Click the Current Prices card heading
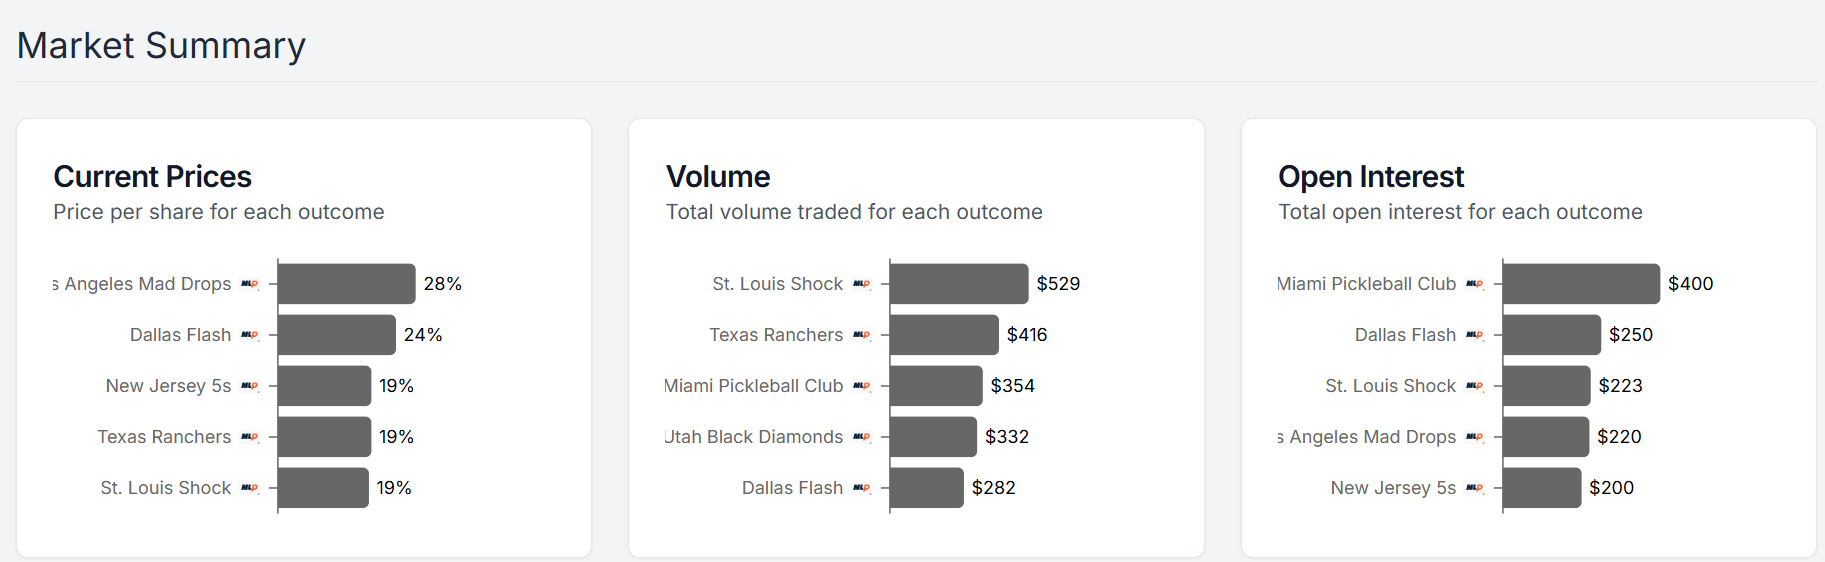 pos(152,177)
